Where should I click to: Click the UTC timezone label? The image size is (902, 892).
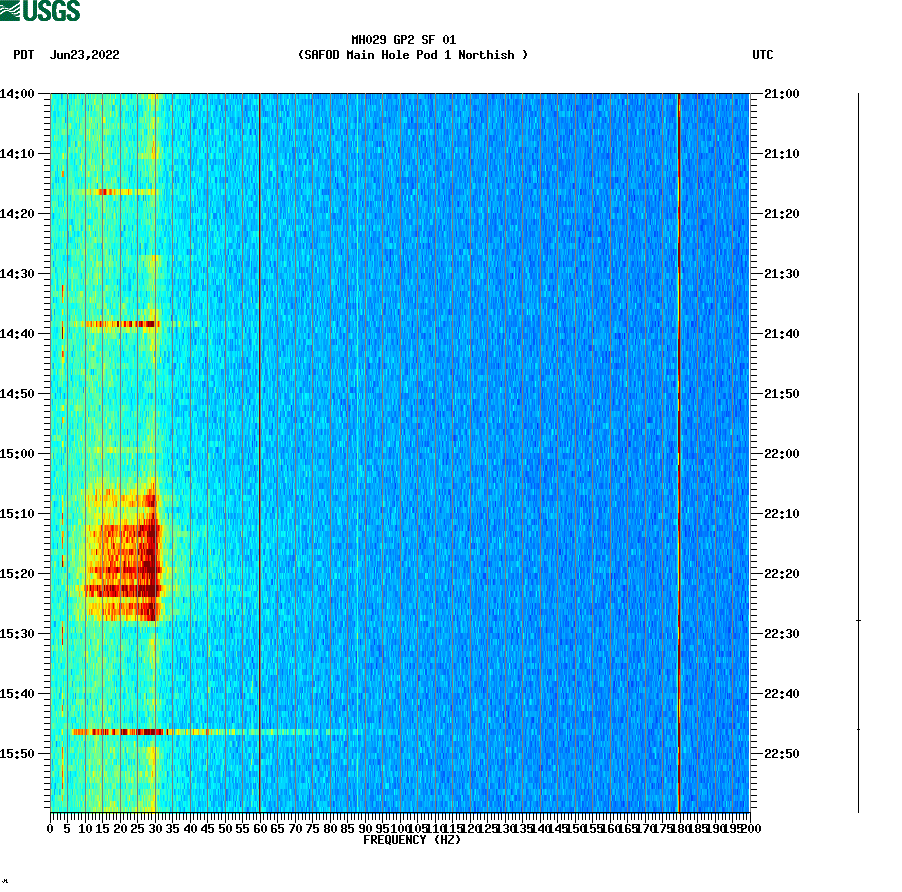coord(764,56)
